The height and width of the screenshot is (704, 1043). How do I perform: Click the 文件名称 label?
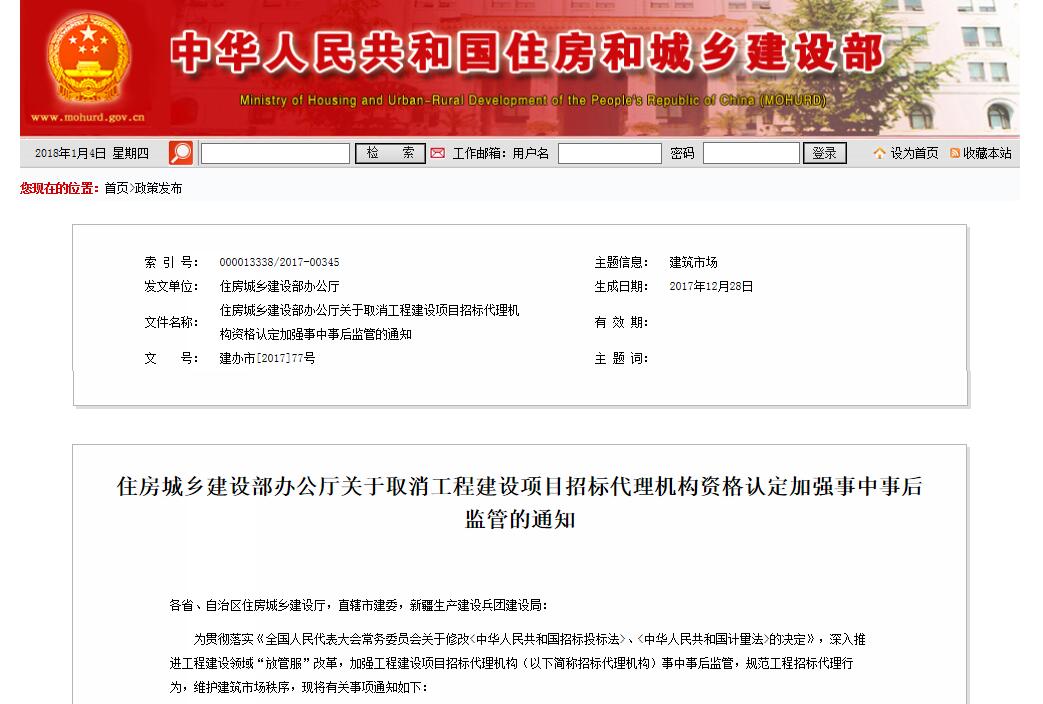pyautogui.click(x=171, y=322)
